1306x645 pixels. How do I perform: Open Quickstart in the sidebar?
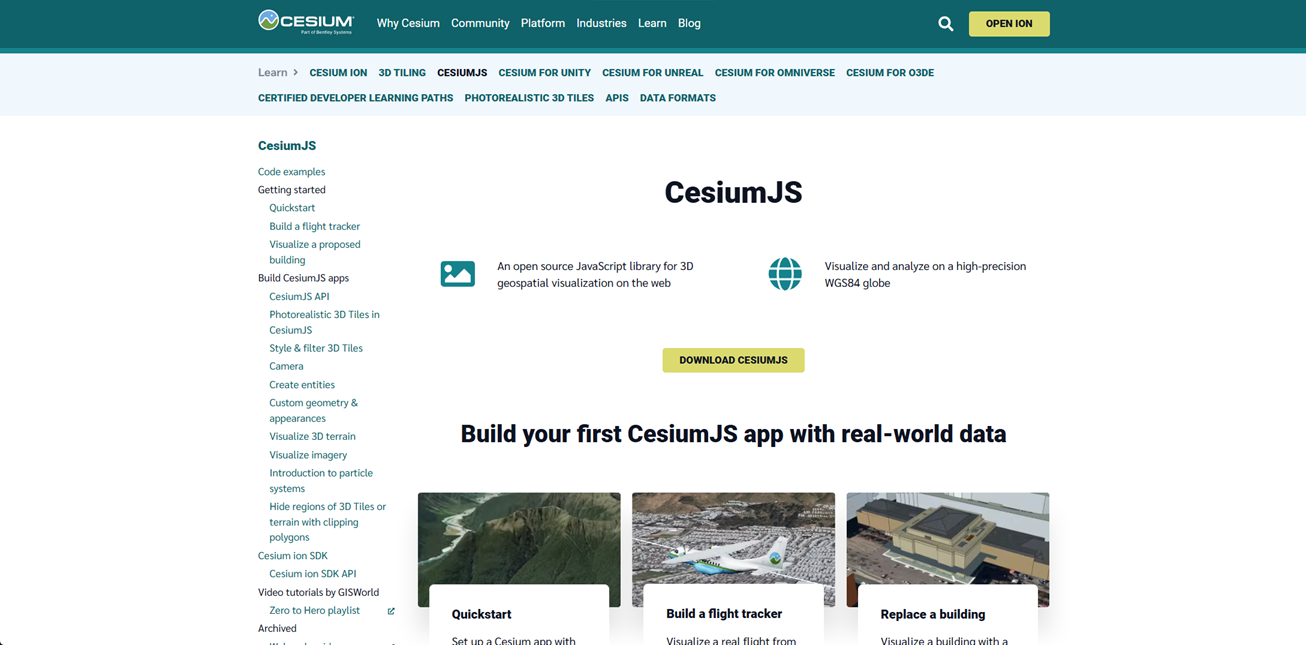pyautogui.click(x=292, y=208)
